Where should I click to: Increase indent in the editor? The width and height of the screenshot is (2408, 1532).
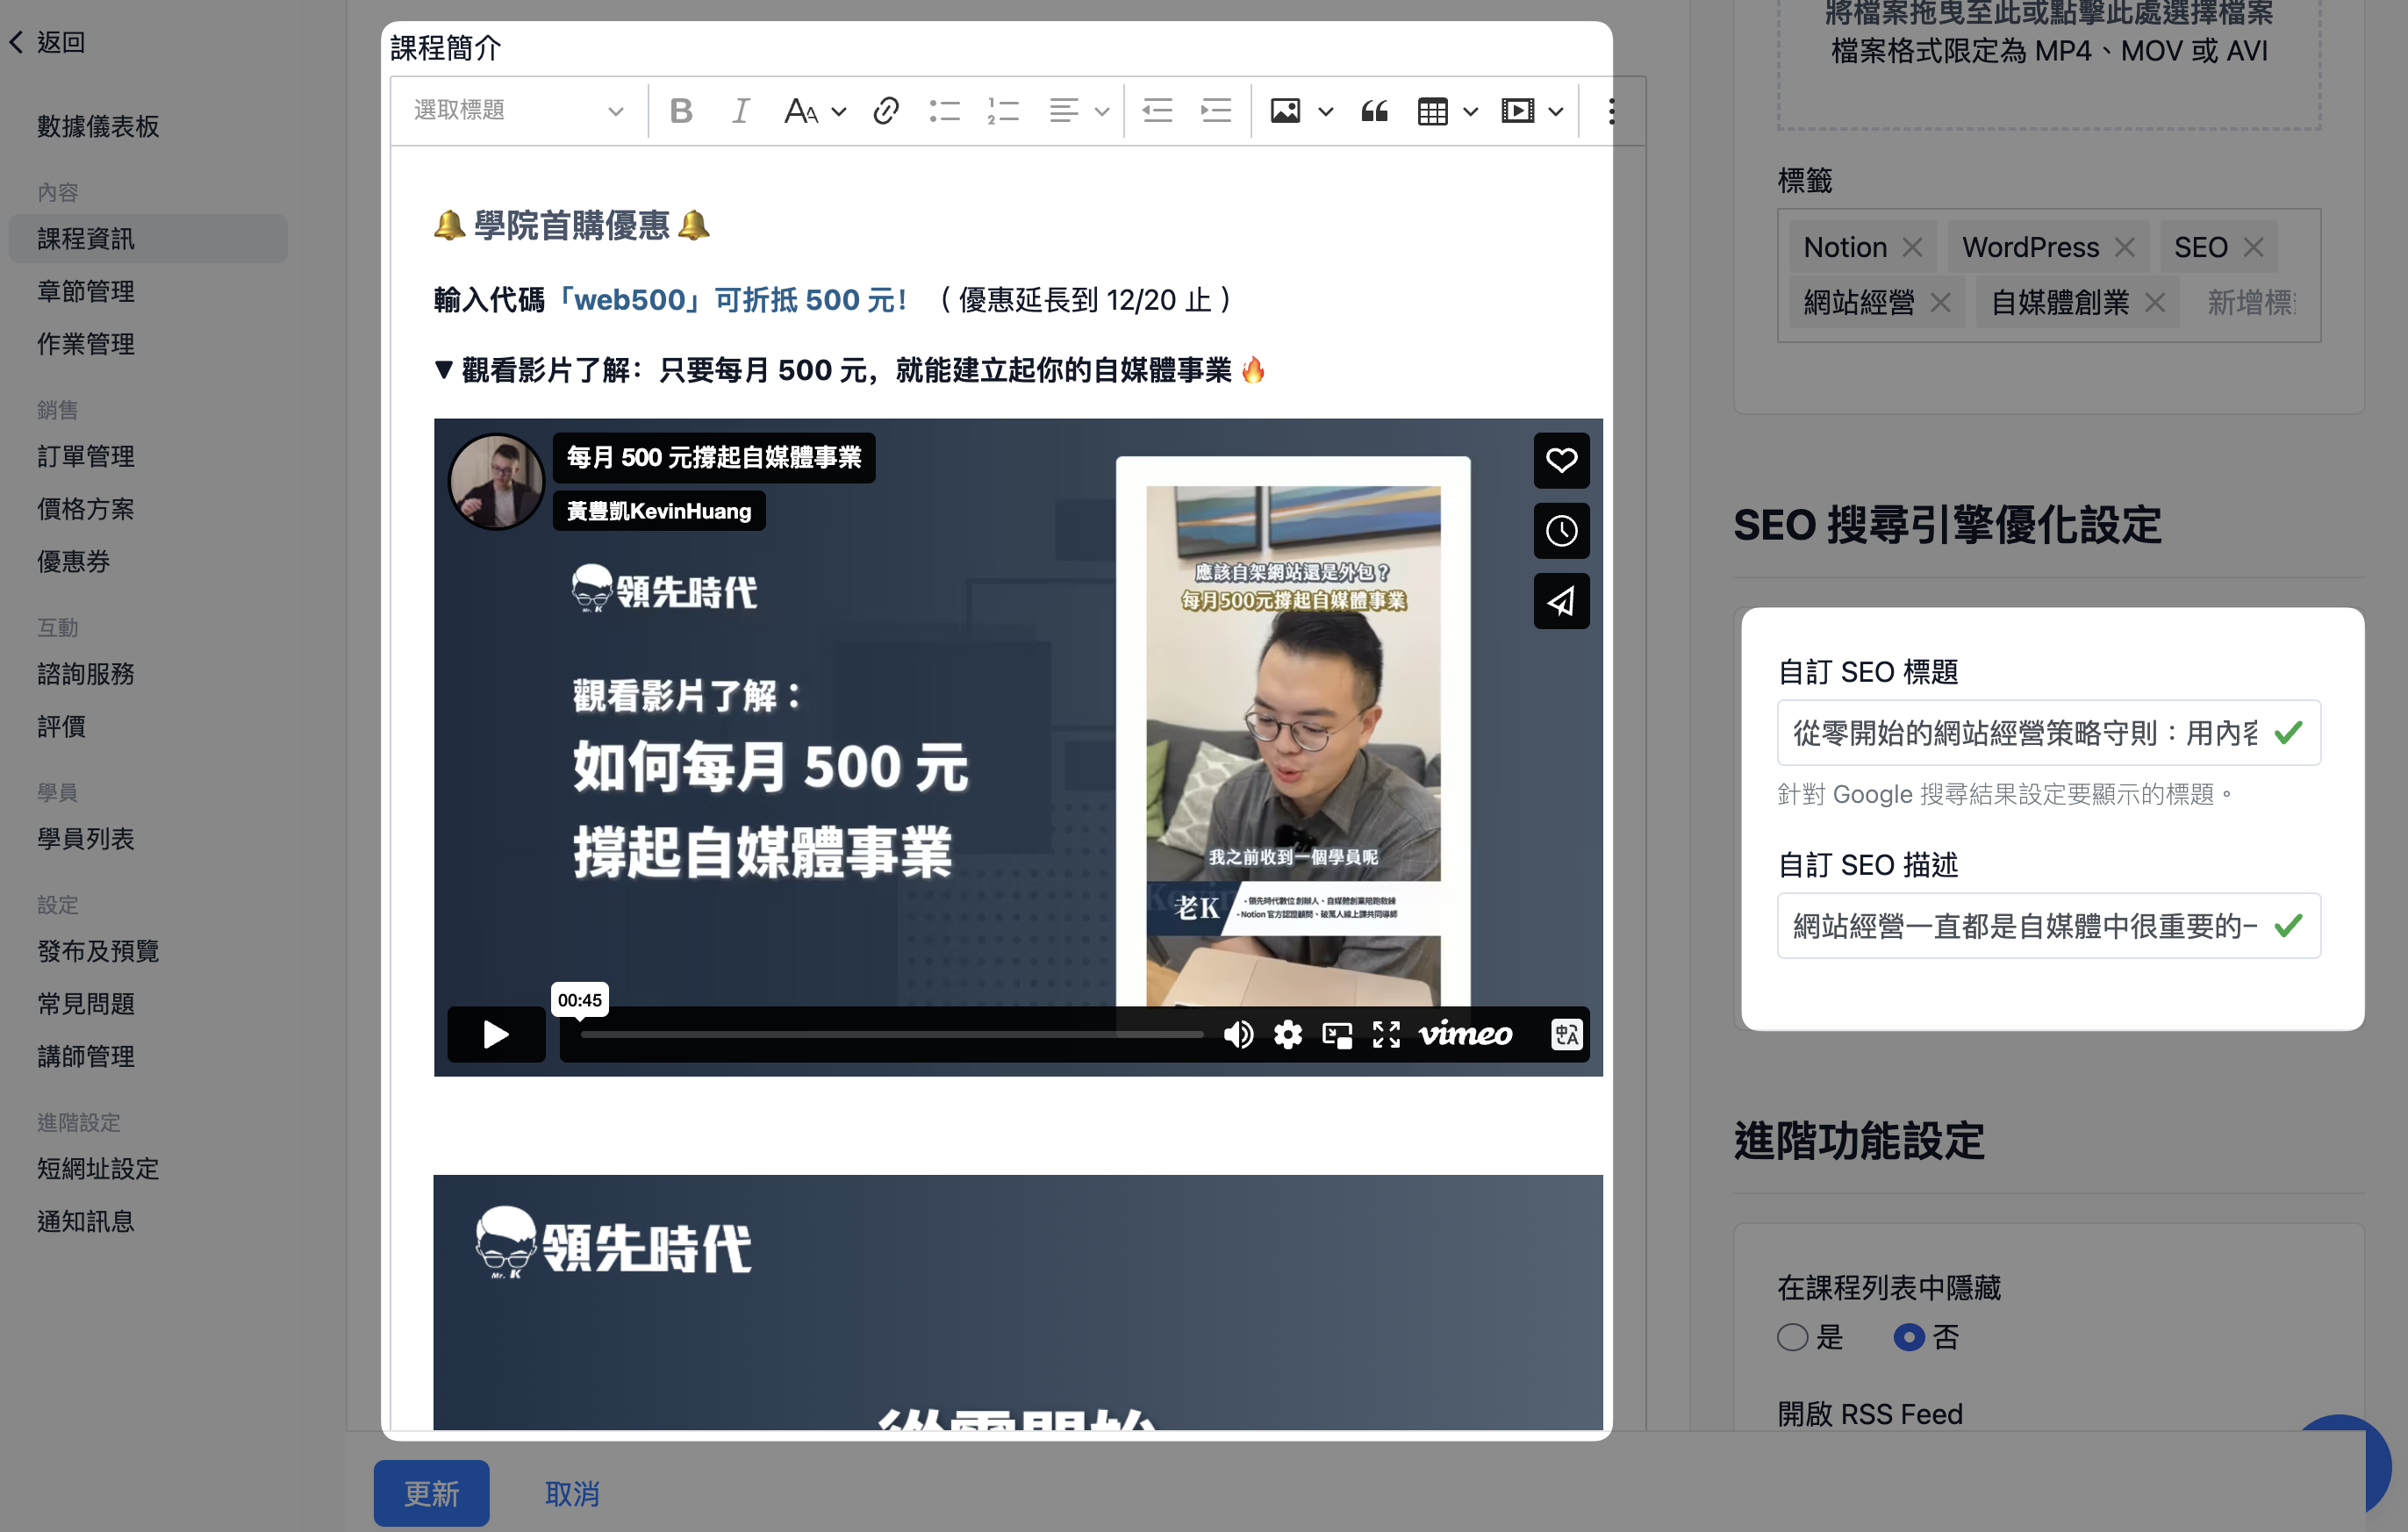coord(1216,111)
